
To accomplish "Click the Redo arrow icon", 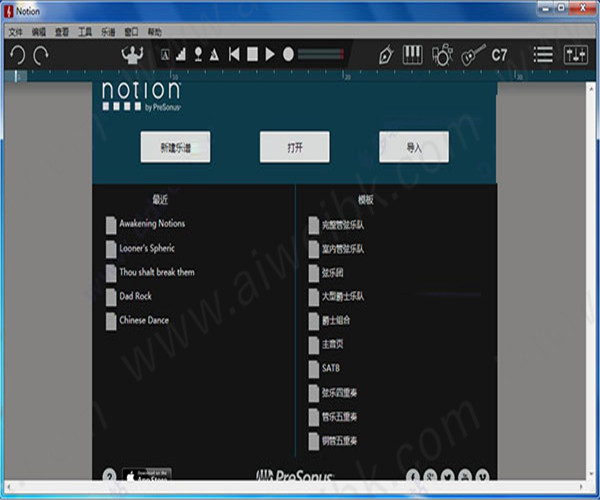I will 41,55.
